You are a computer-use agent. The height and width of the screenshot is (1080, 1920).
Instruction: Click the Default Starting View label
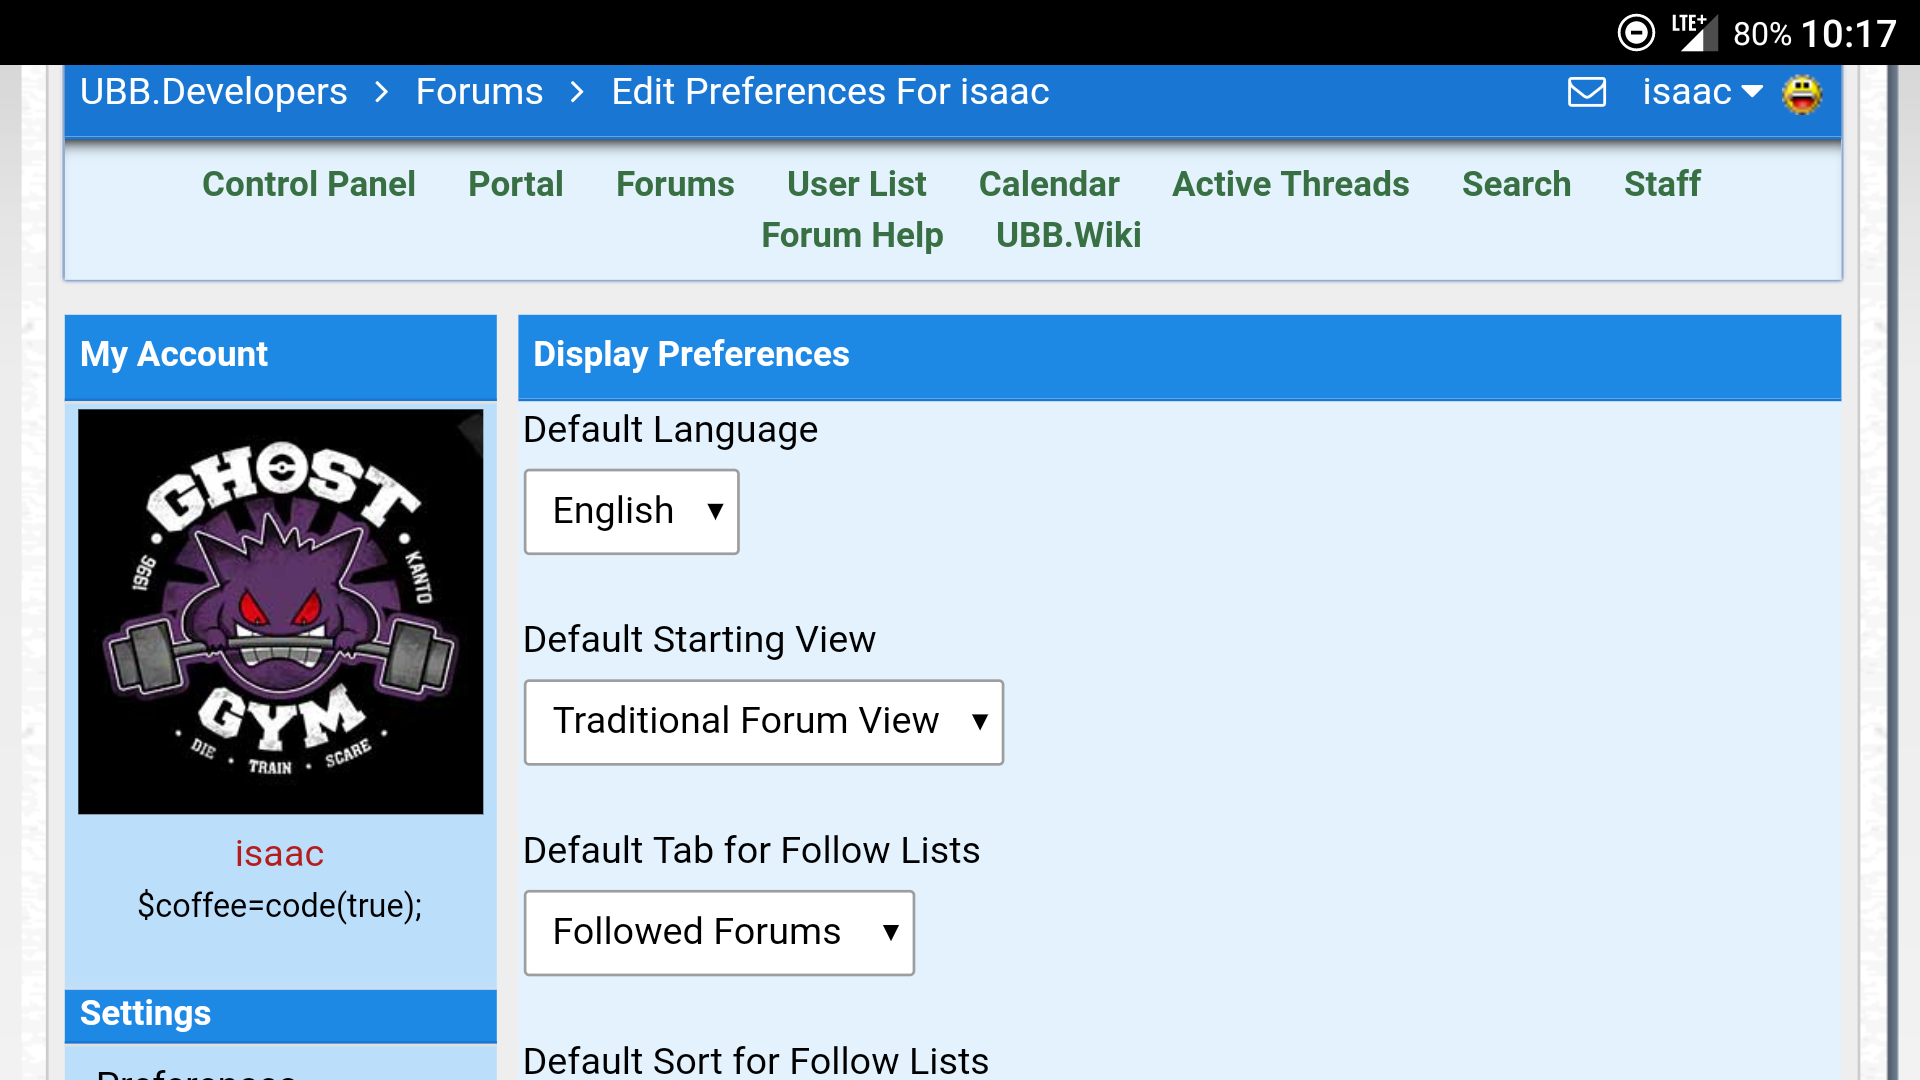[699, 640]
